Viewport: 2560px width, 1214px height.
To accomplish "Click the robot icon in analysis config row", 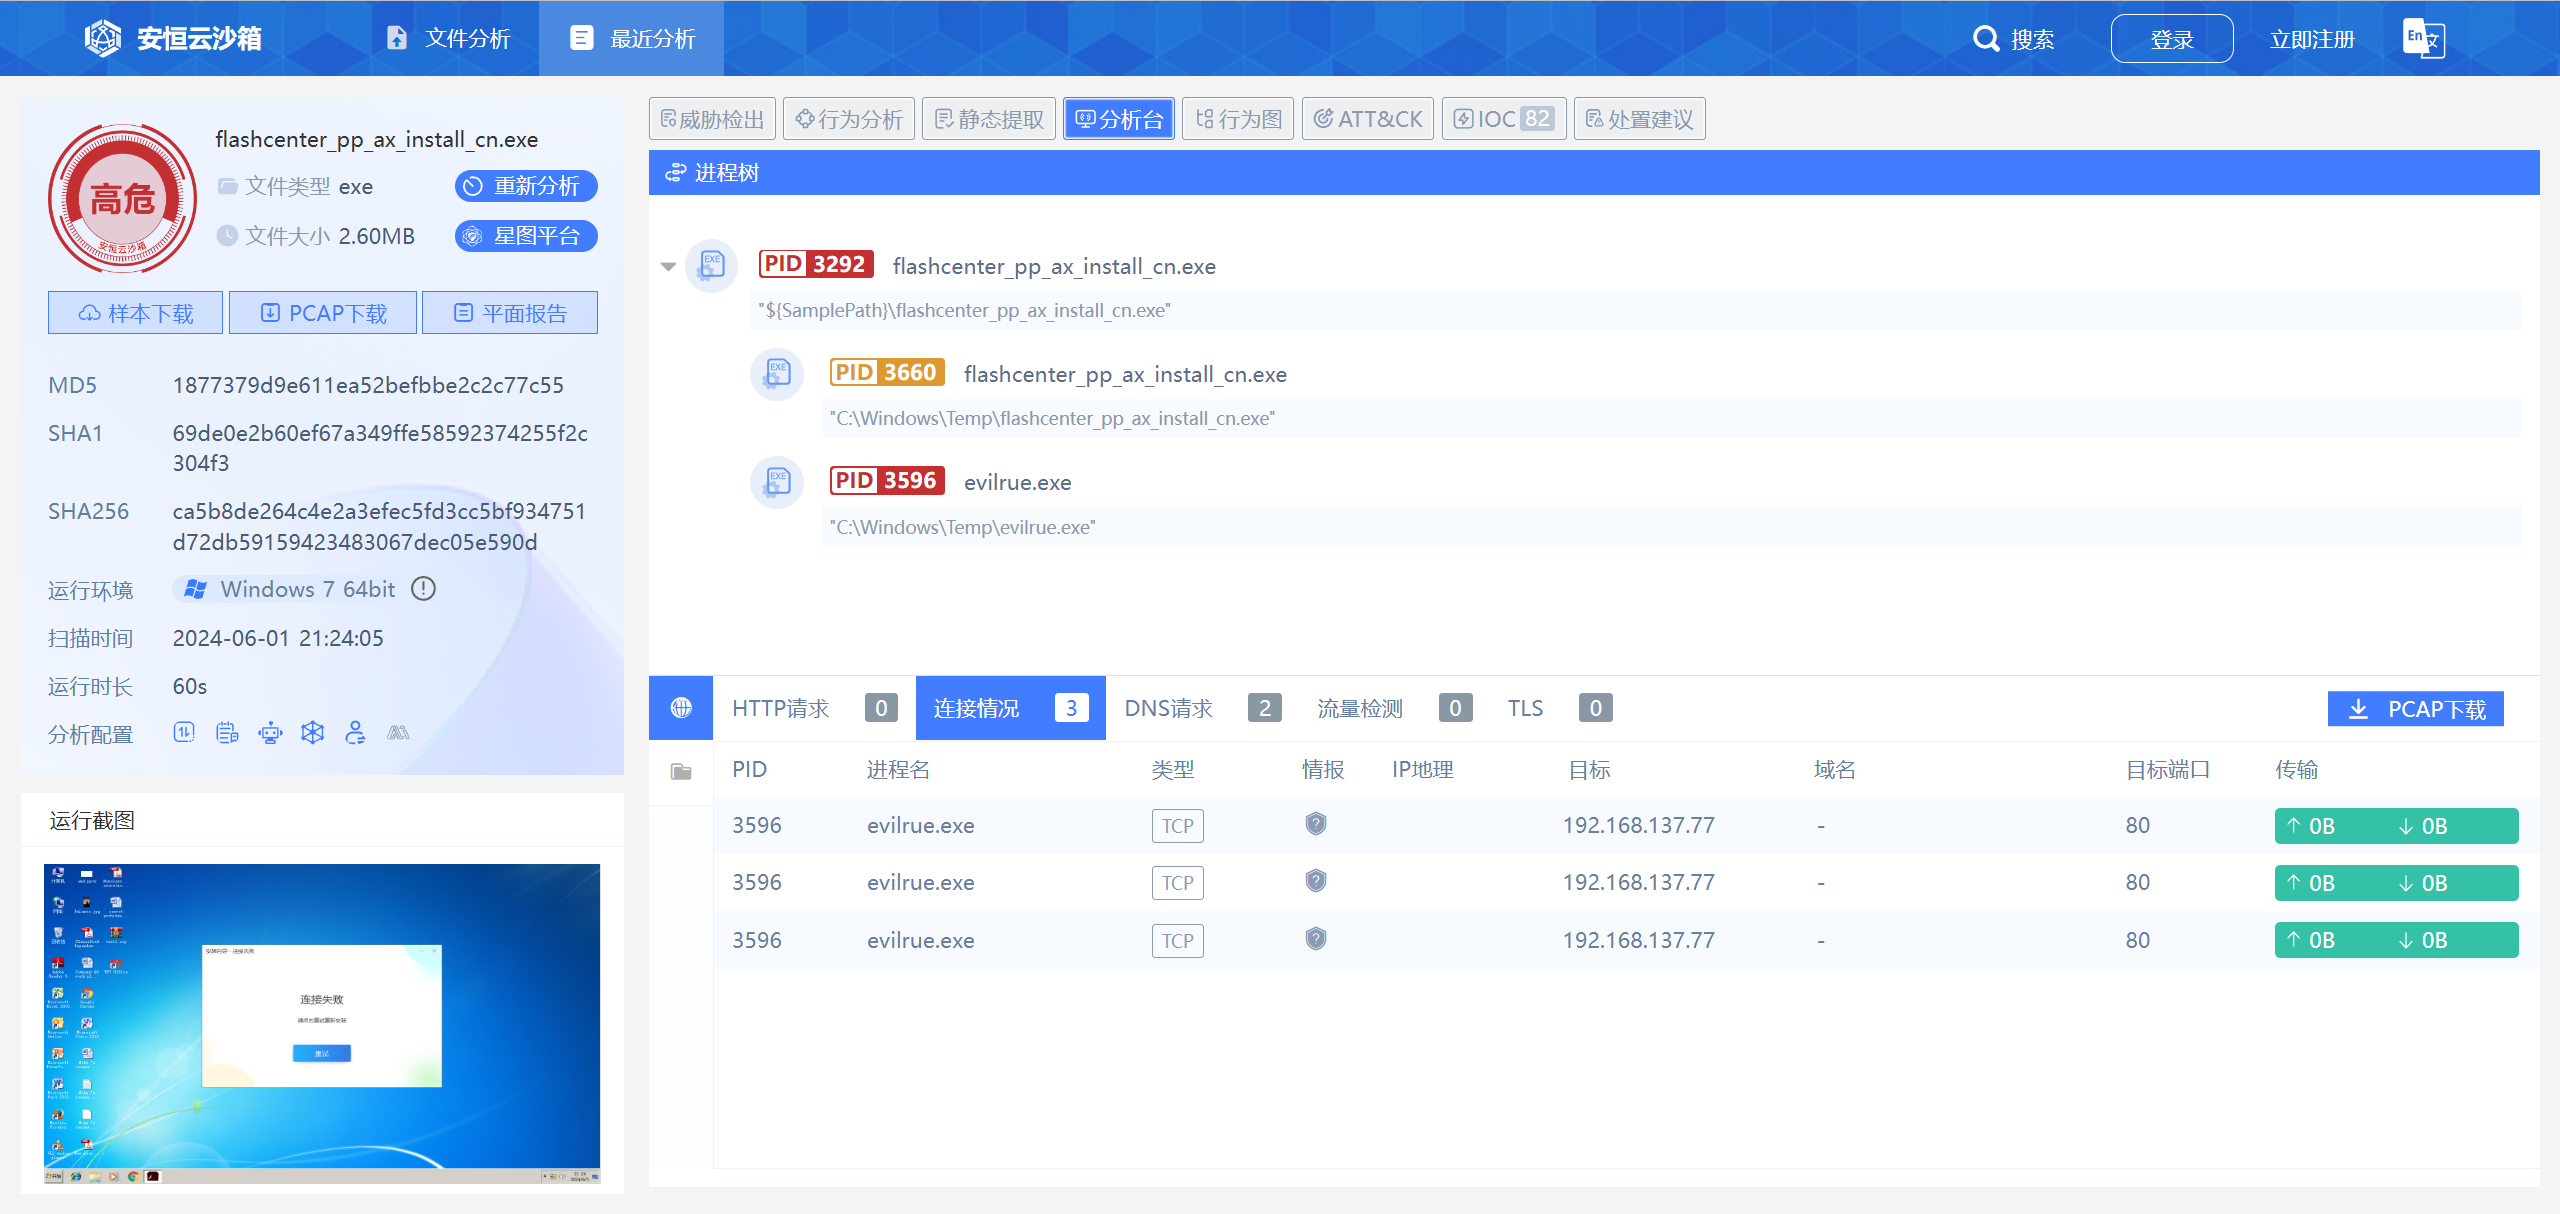I will click(270, 733).
